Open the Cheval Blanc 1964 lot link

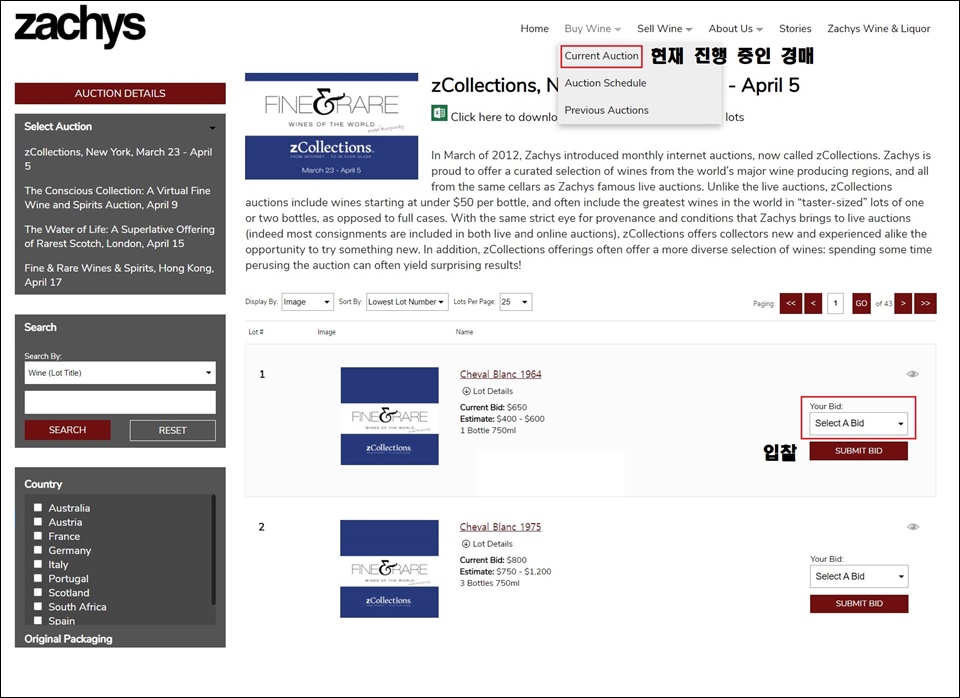pyautogui.click(x=501, y=374)
